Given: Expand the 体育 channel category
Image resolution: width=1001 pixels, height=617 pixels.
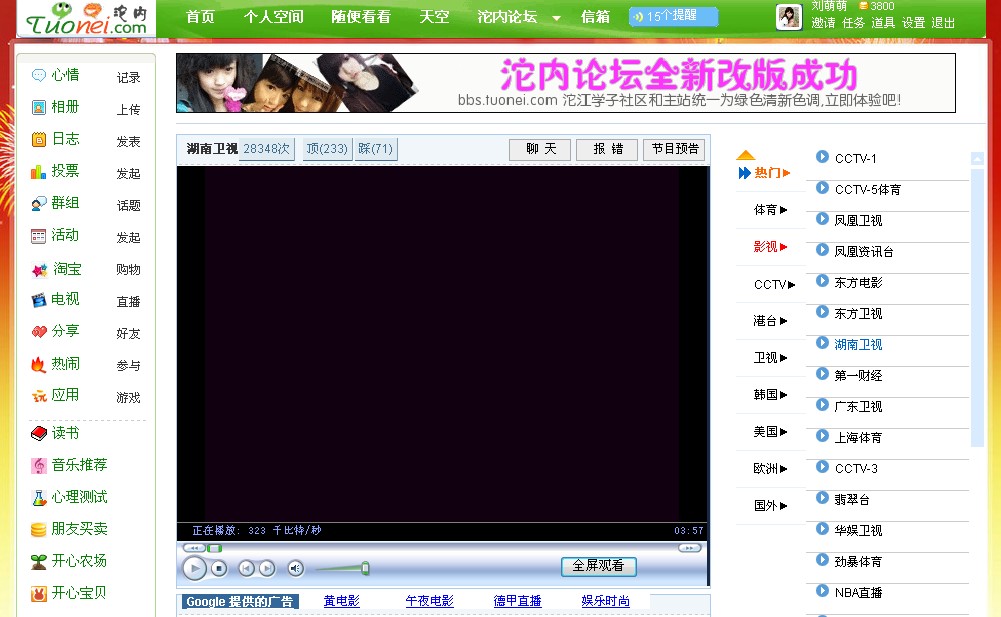Looking at the screenshot, I should tap(771, 209).
